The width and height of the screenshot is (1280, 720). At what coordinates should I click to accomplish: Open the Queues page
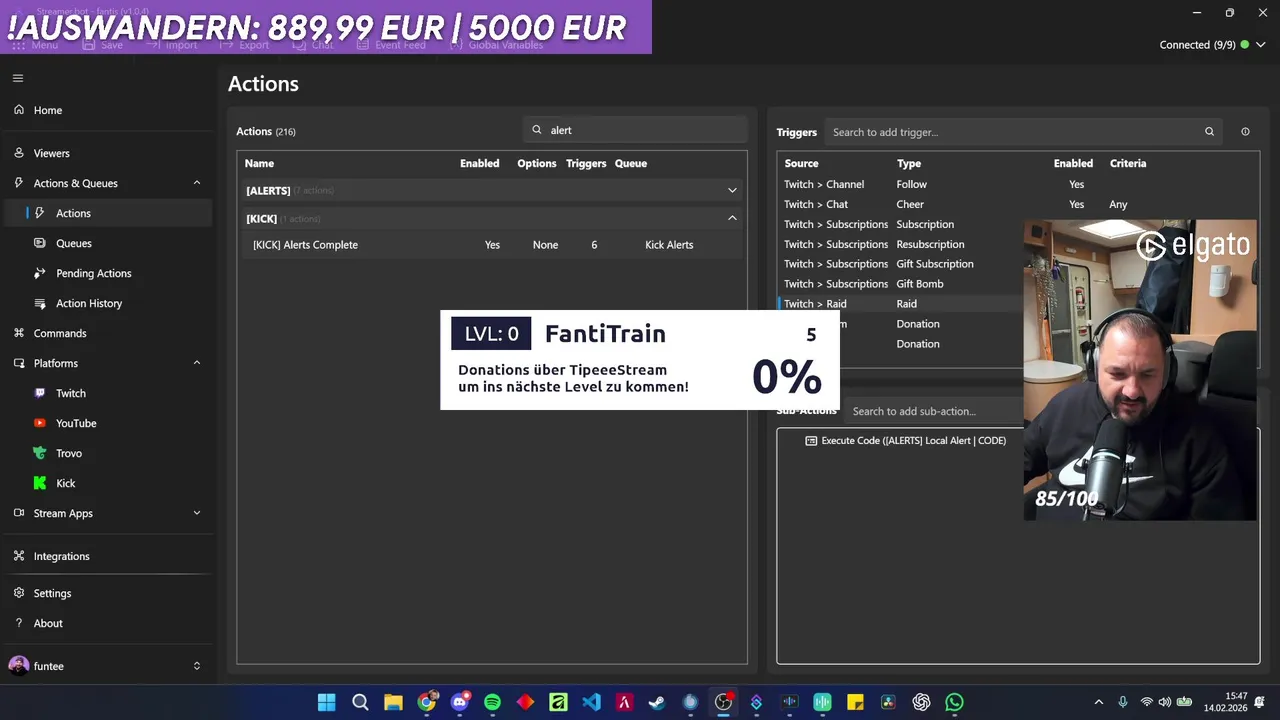coord(74,243)
